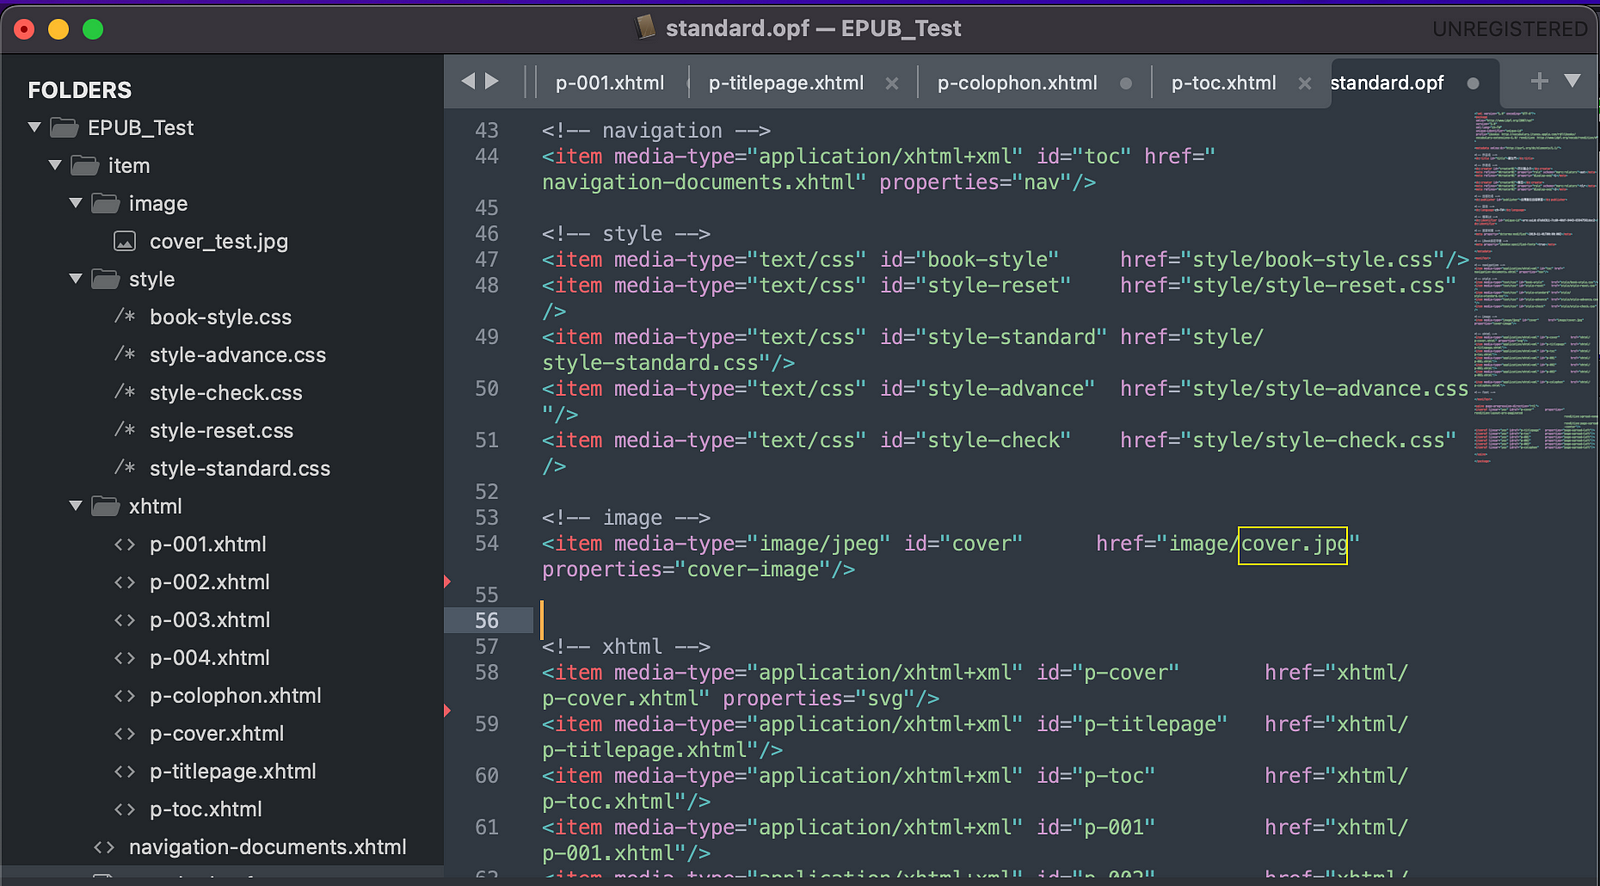The height and width of the screenshot is (886, 1600).
Task: Click markup icon beside p-001.xhtml
Action: (125, 545)
